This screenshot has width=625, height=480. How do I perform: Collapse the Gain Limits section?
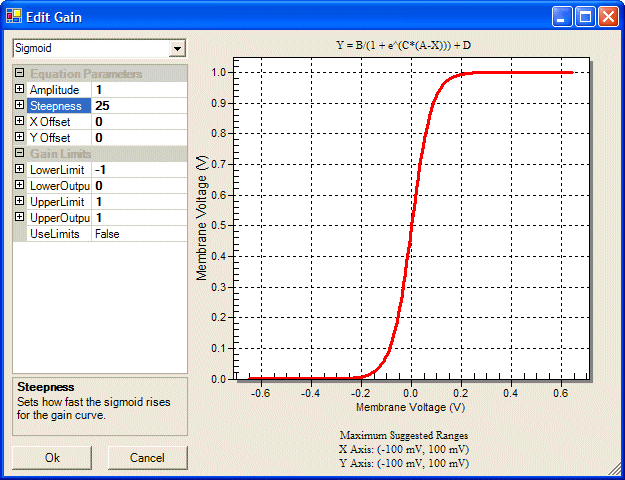20,153
